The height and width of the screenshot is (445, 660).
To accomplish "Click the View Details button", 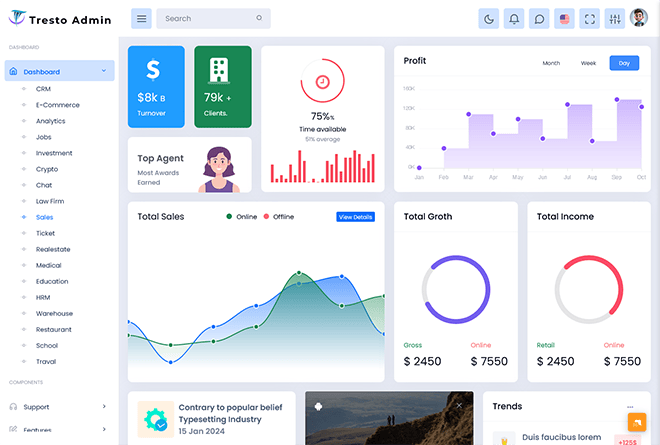I will pyautogui.click(x=355, y=217).
